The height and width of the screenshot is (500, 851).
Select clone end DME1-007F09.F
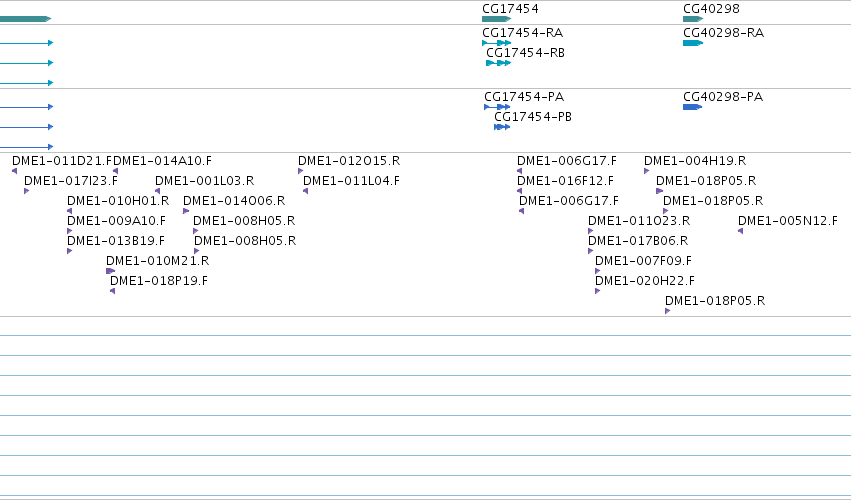643,261
